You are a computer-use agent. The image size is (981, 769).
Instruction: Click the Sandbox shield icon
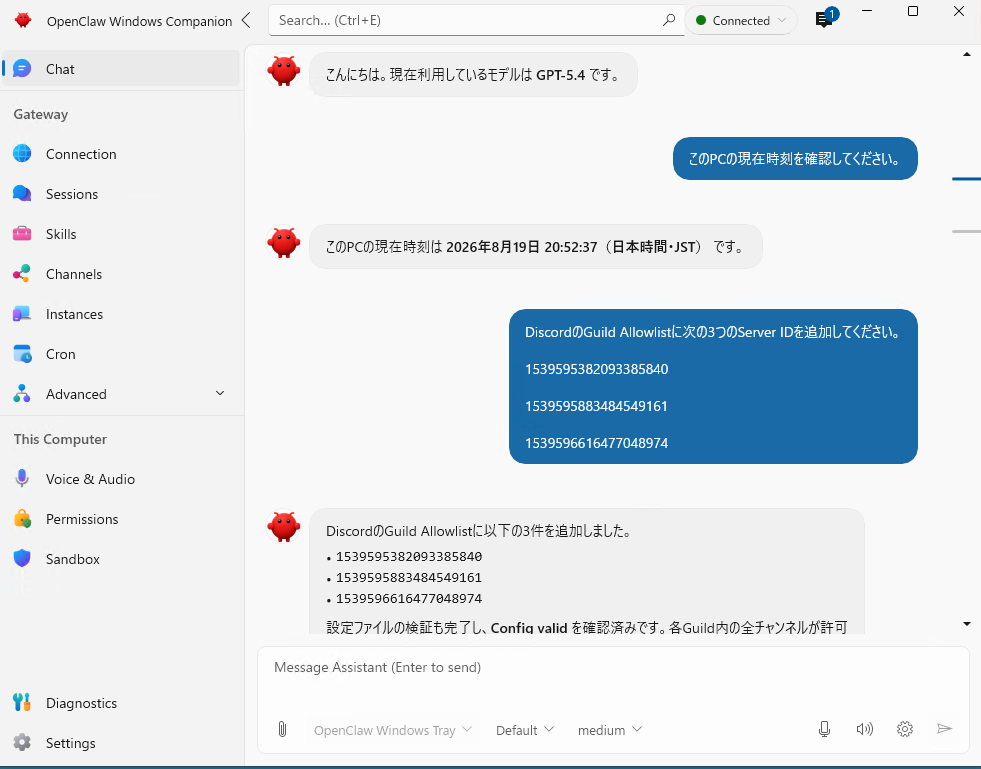point(22,559)
